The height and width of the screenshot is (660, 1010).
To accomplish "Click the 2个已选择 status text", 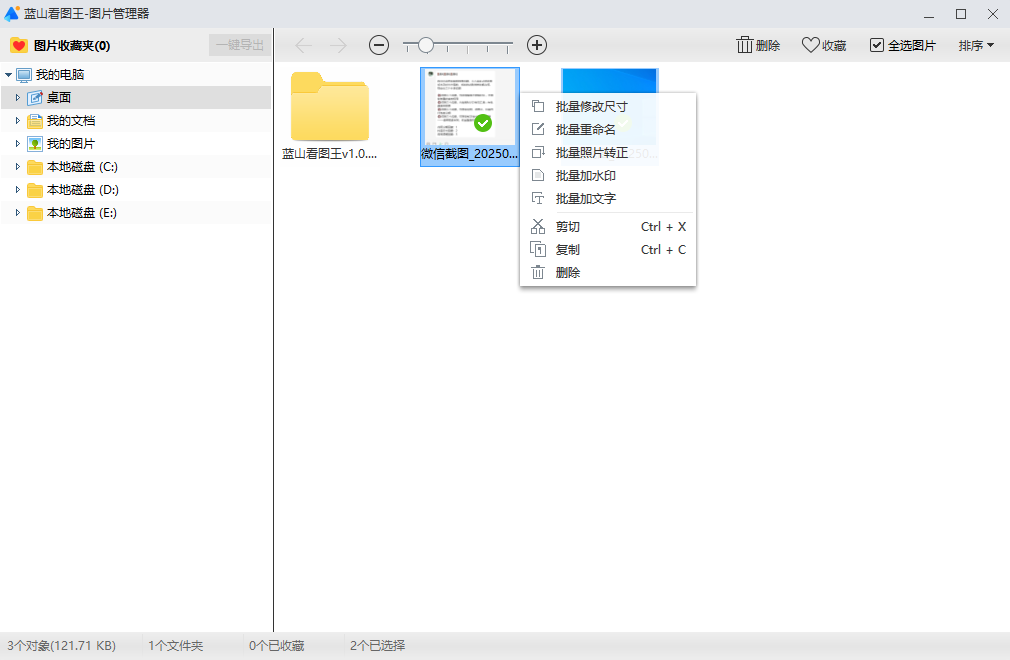I will click(x=377, y=645).
